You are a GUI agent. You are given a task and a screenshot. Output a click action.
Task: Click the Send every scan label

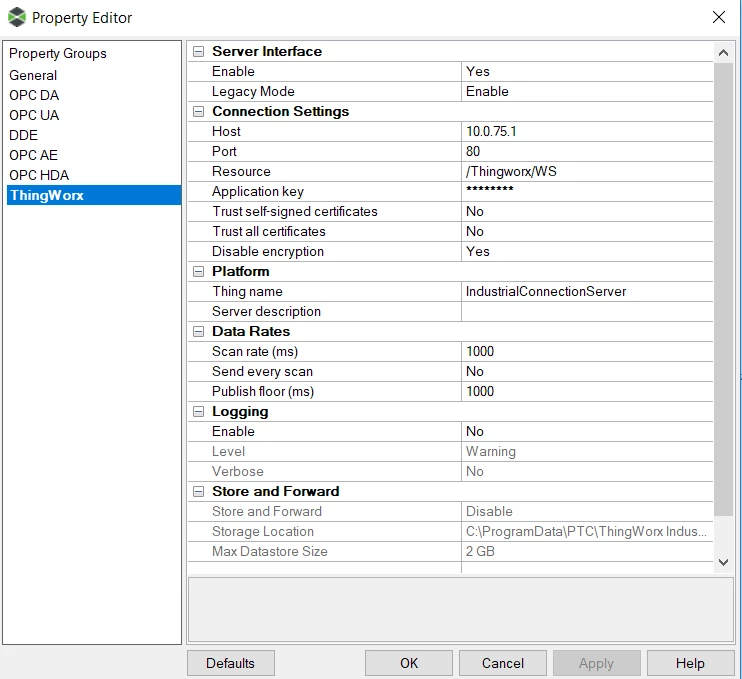[262, 371]
